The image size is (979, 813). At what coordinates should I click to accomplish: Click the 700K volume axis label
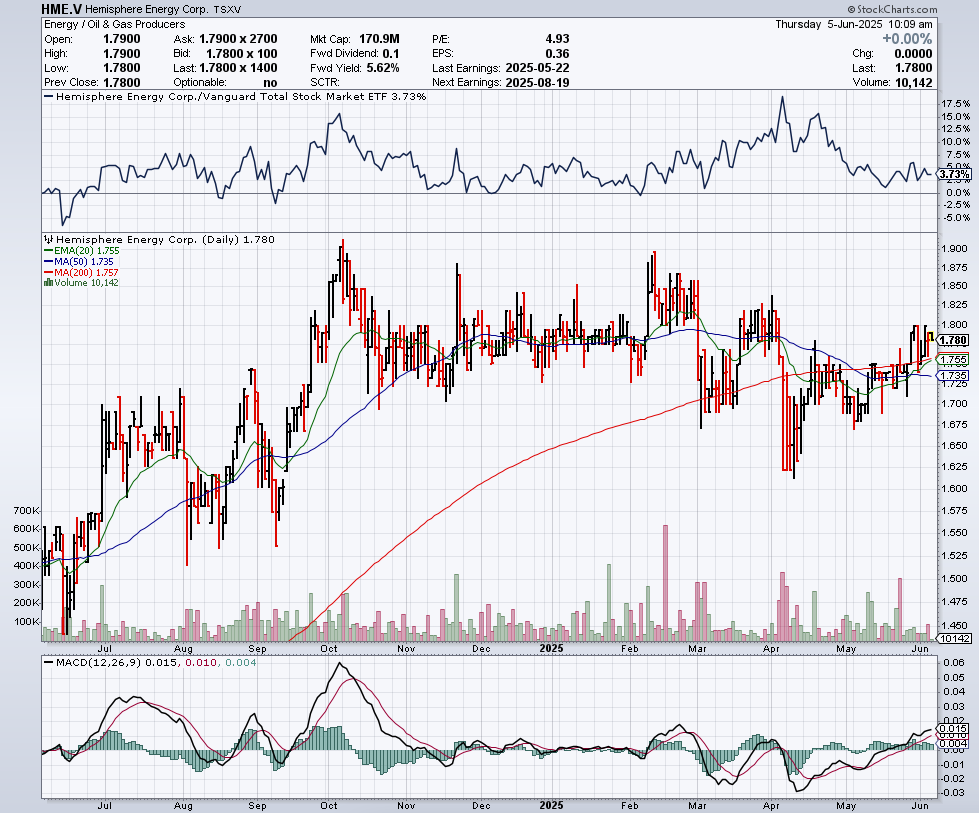tap(26, 511)
